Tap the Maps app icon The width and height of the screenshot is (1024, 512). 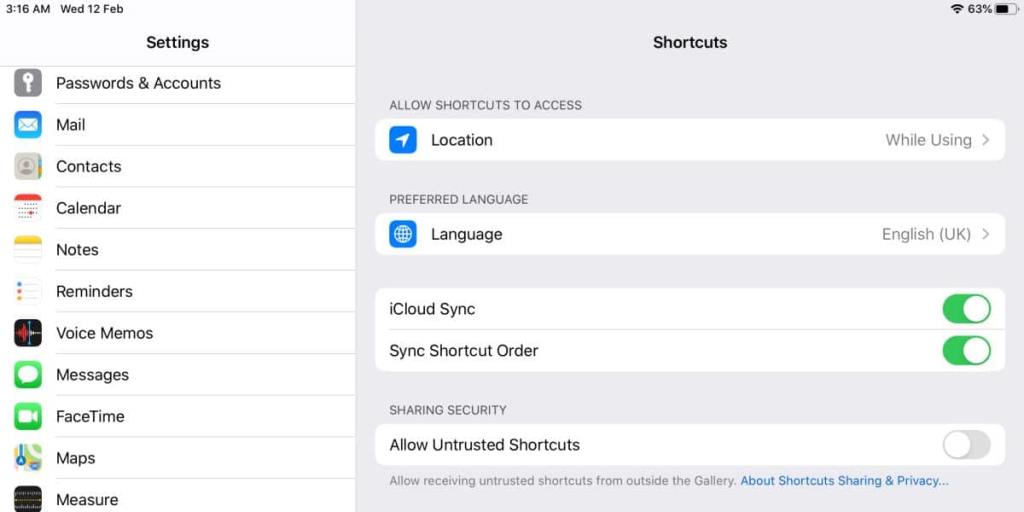click(28, 458)
